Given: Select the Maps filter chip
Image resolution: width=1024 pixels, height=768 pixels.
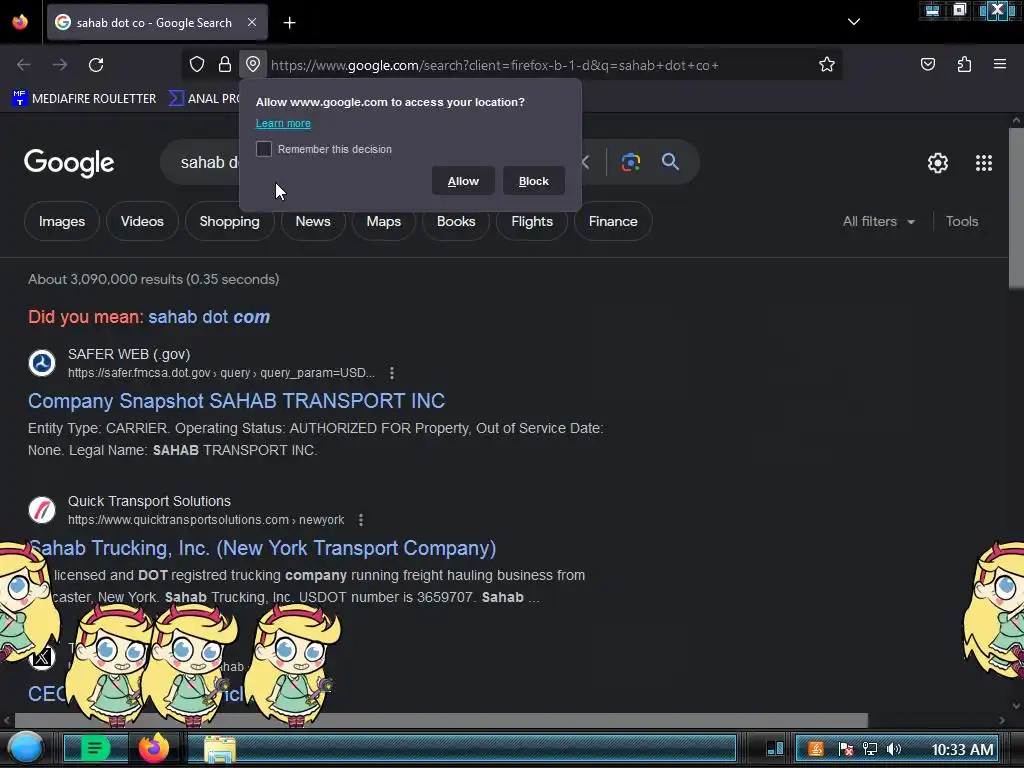Looking at the screenshot, I should [x=383, y=221].
